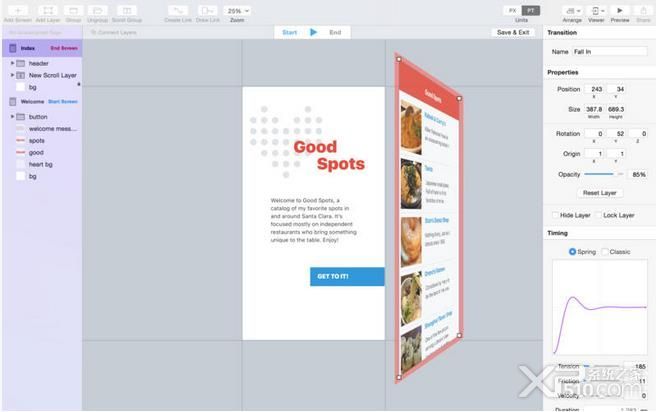Open the Arrange dropdown menu

pos(572,10)
